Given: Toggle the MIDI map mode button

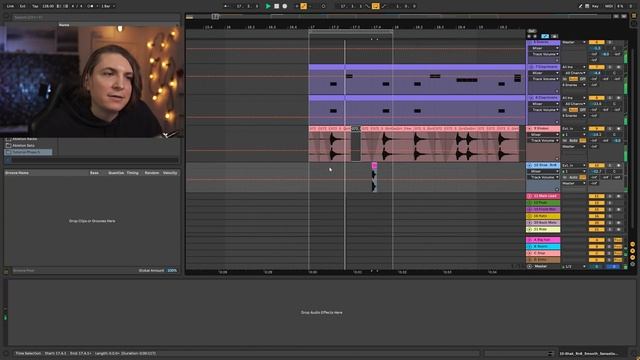Looking at the screenshot, I should pos(609,6).
